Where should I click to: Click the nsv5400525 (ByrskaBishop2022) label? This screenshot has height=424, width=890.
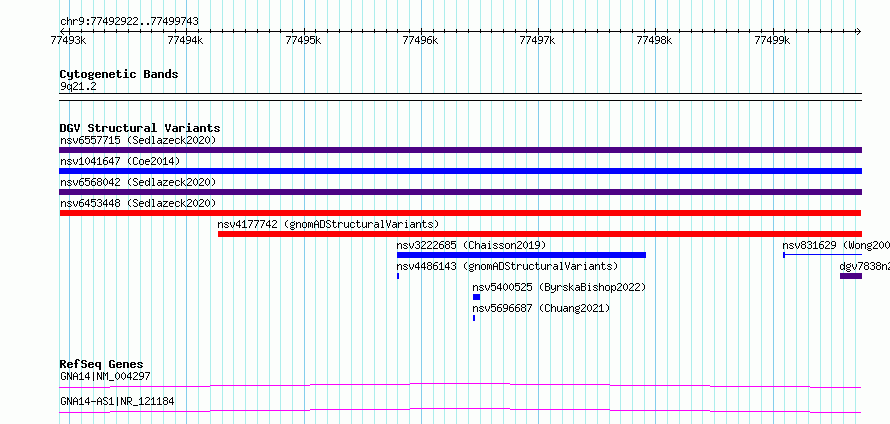point(559,287)
